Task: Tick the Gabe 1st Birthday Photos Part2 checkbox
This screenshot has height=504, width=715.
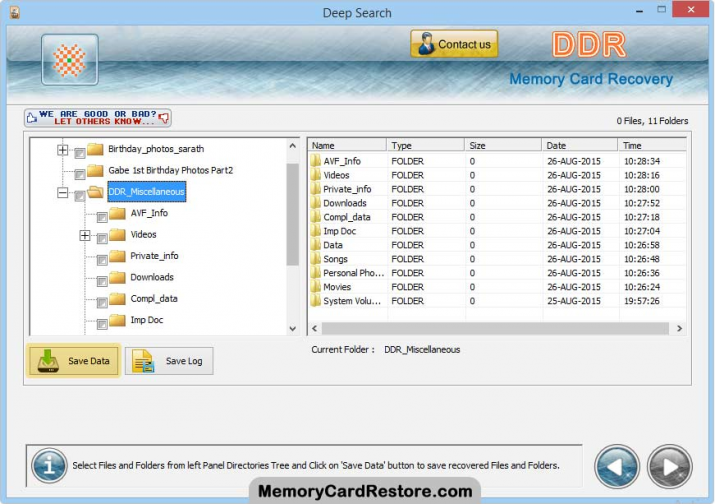Action: 80,173
